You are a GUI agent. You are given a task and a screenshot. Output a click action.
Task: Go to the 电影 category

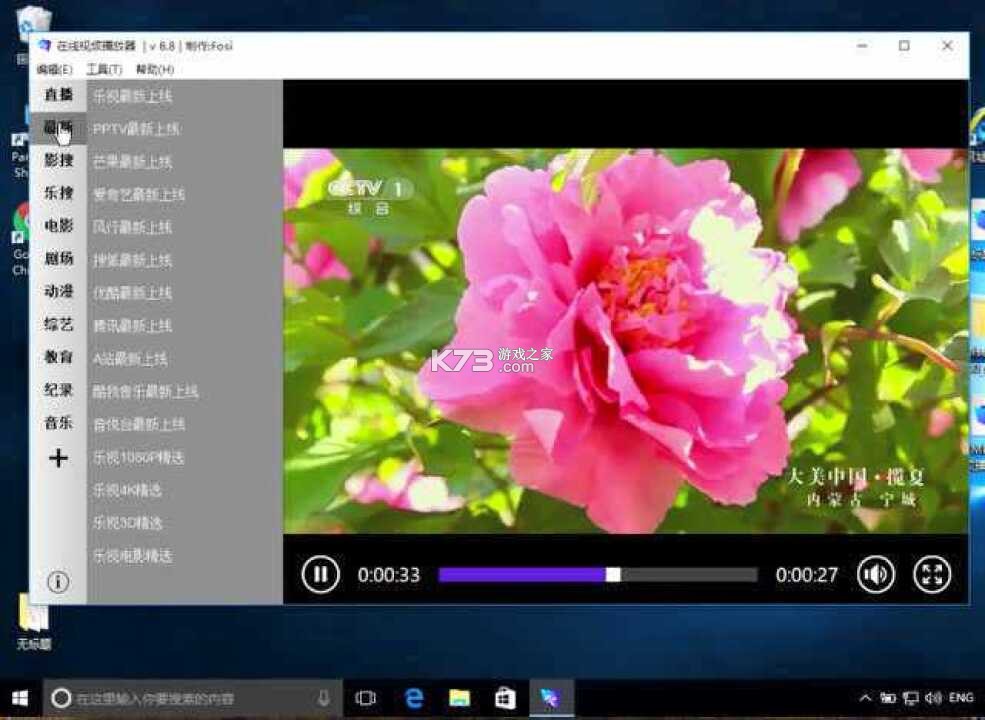point(58,226)
